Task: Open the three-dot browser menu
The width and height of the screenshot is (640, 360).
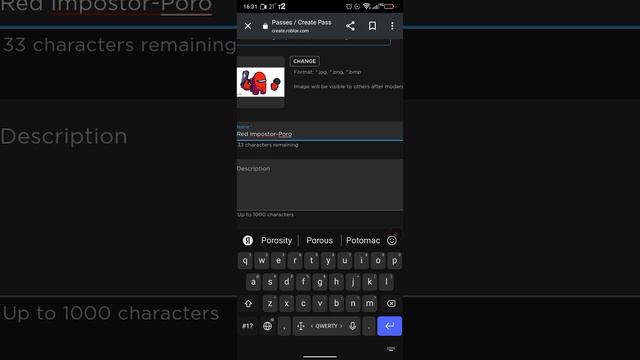Action: pyautogui.click(x=392, y=26)
